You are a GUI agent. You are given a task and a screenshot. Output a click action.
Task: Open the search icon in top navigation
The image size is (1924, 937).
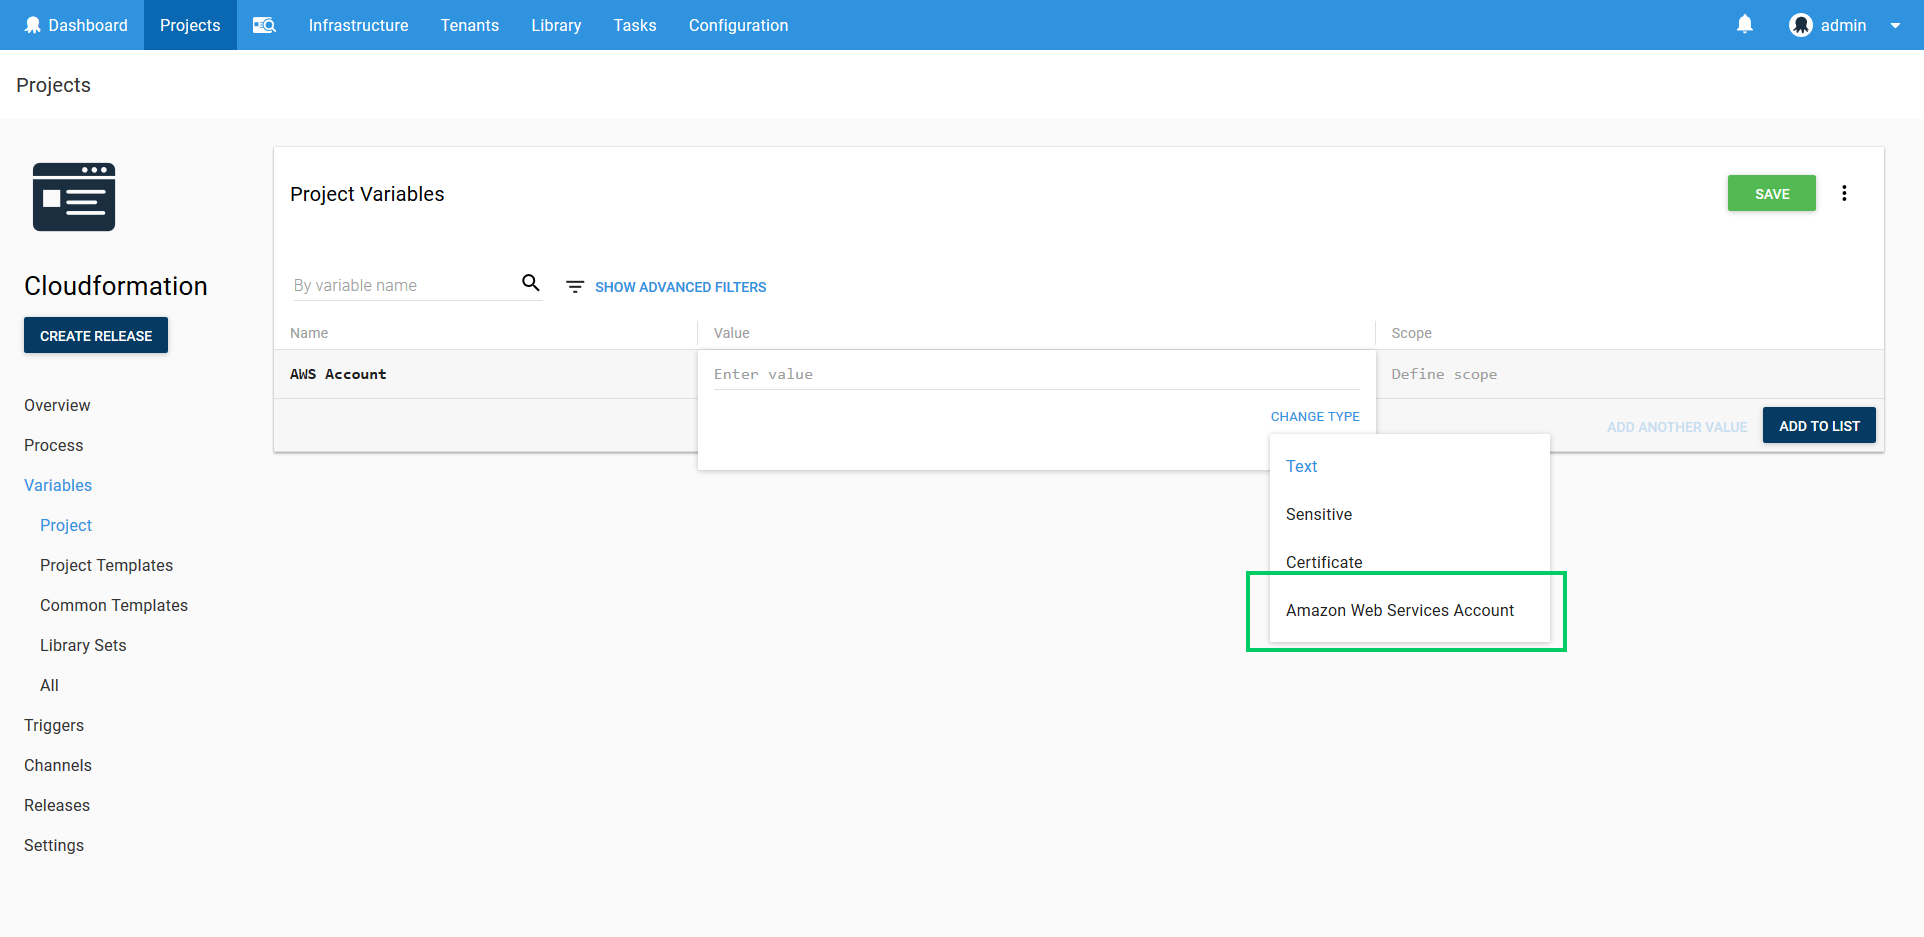click(x=263, y=25)
